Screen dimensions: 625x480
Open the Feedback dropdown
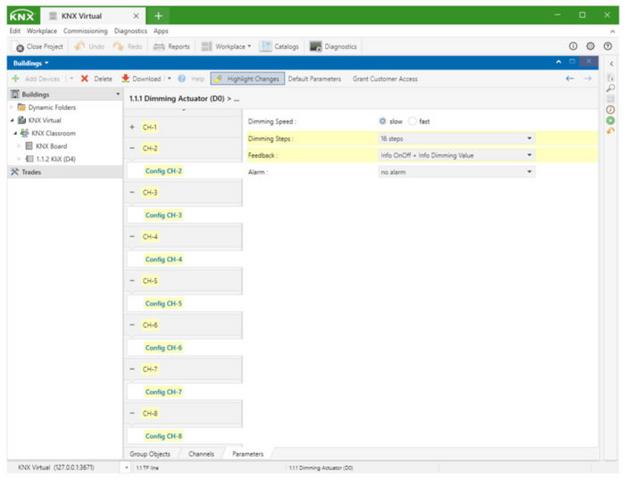tap(455, 155)
